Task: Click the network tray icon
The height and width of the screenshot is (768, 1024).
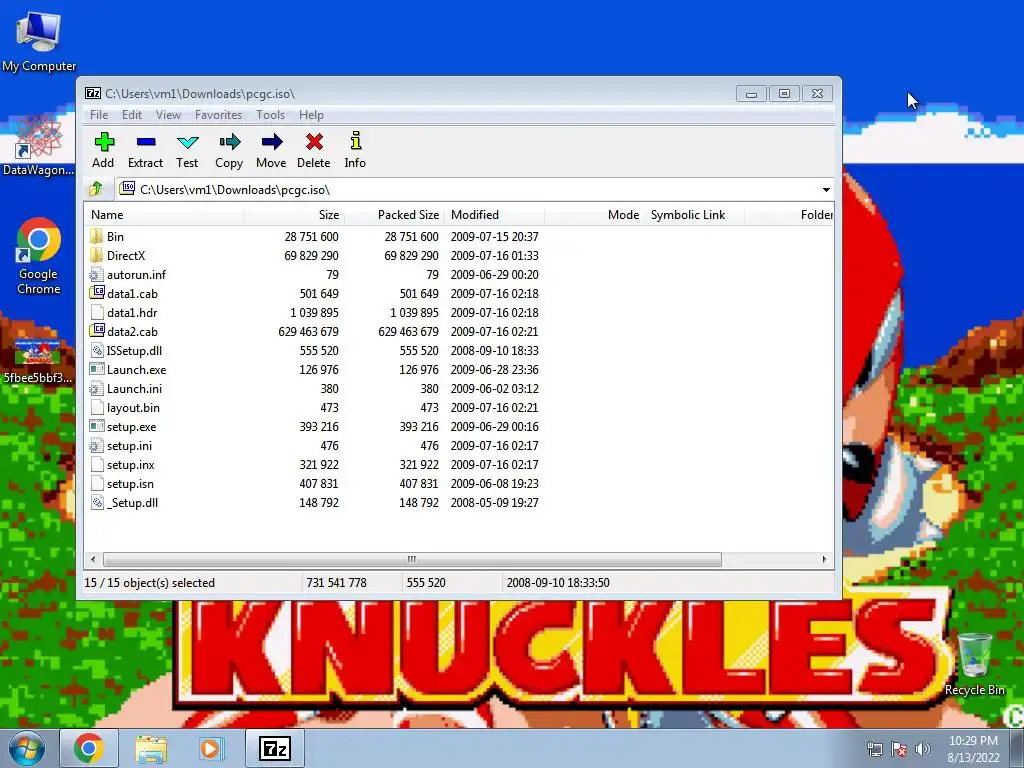Action: tap(874, 749)
